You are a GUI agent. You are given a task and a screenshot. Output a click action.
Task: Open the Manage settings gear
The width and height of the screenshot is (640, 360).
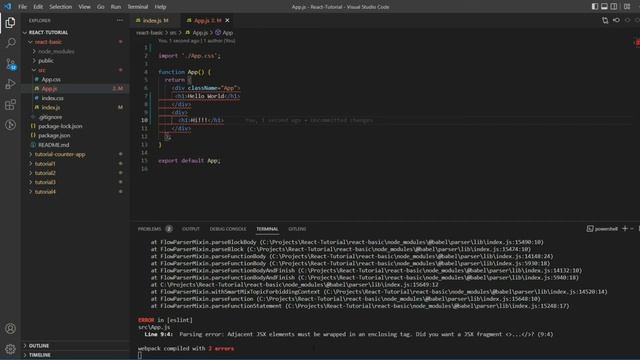coord(10,349)
